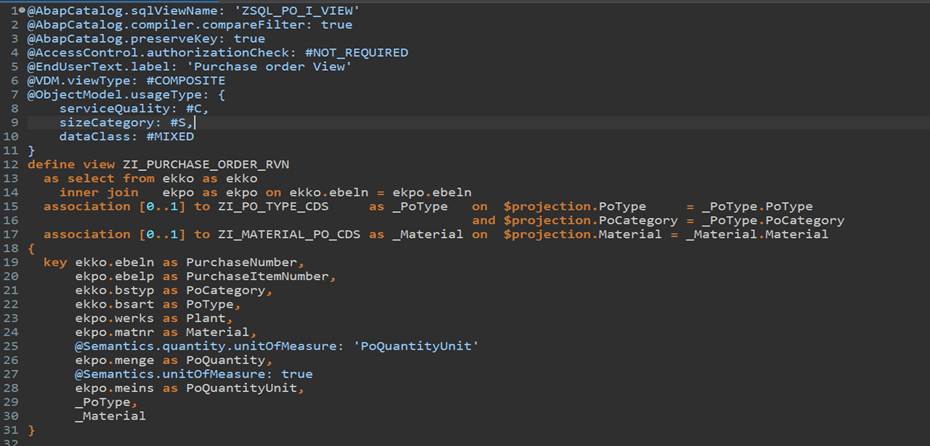Click the #MIXED dataClass value
The width and height of the screenshot is (930, 446).
(170, 137)
